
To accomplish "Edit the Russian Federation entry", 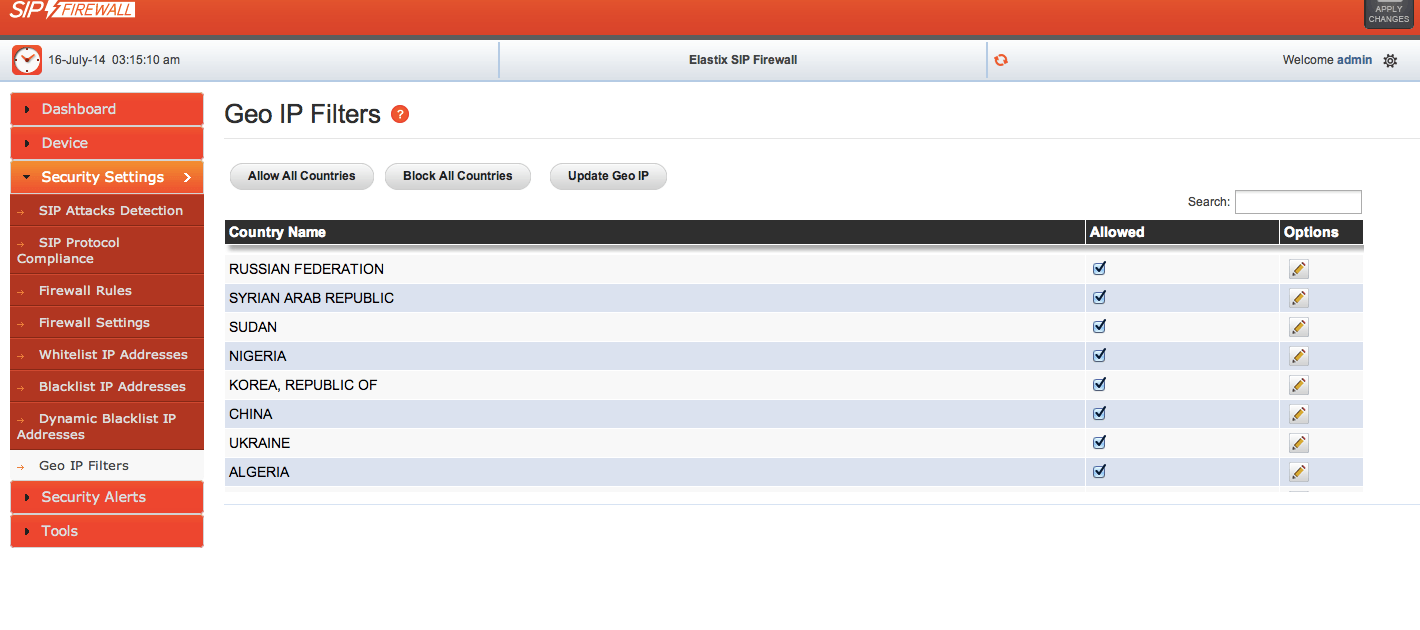I will (1298, 269).
